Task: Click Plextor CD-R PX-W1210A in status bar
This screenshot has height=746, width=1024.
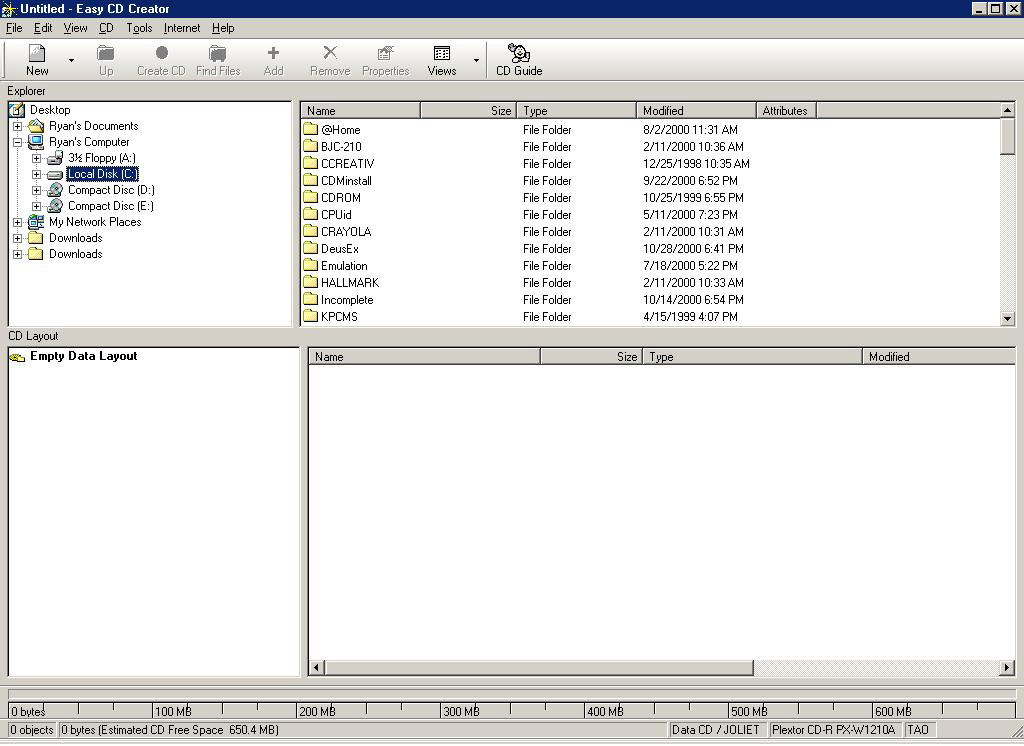Action: 833,730
